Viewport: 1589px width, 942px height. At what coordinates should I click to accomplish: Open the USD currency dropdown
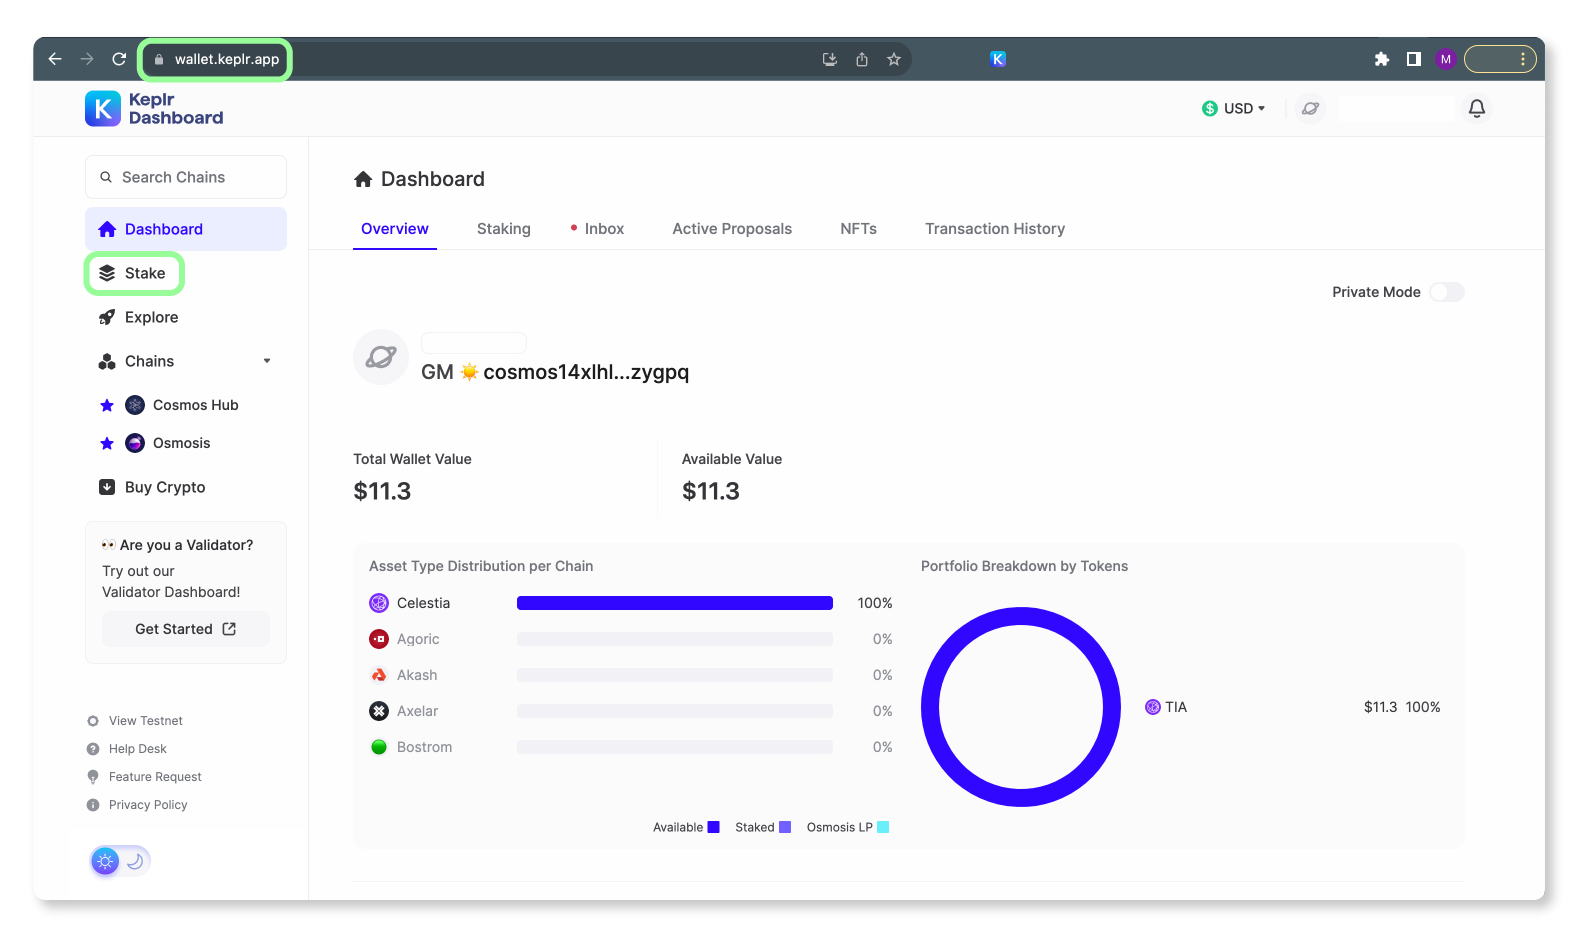click(x=1234, y=108)
